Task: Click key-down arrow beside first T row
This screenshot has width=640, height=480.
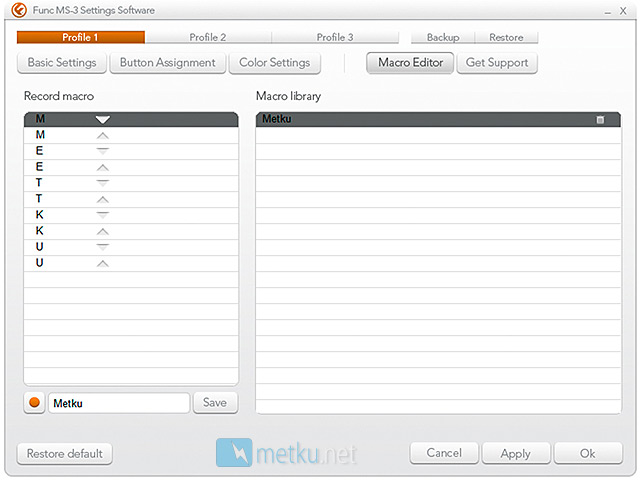Action: click(102, 183)
